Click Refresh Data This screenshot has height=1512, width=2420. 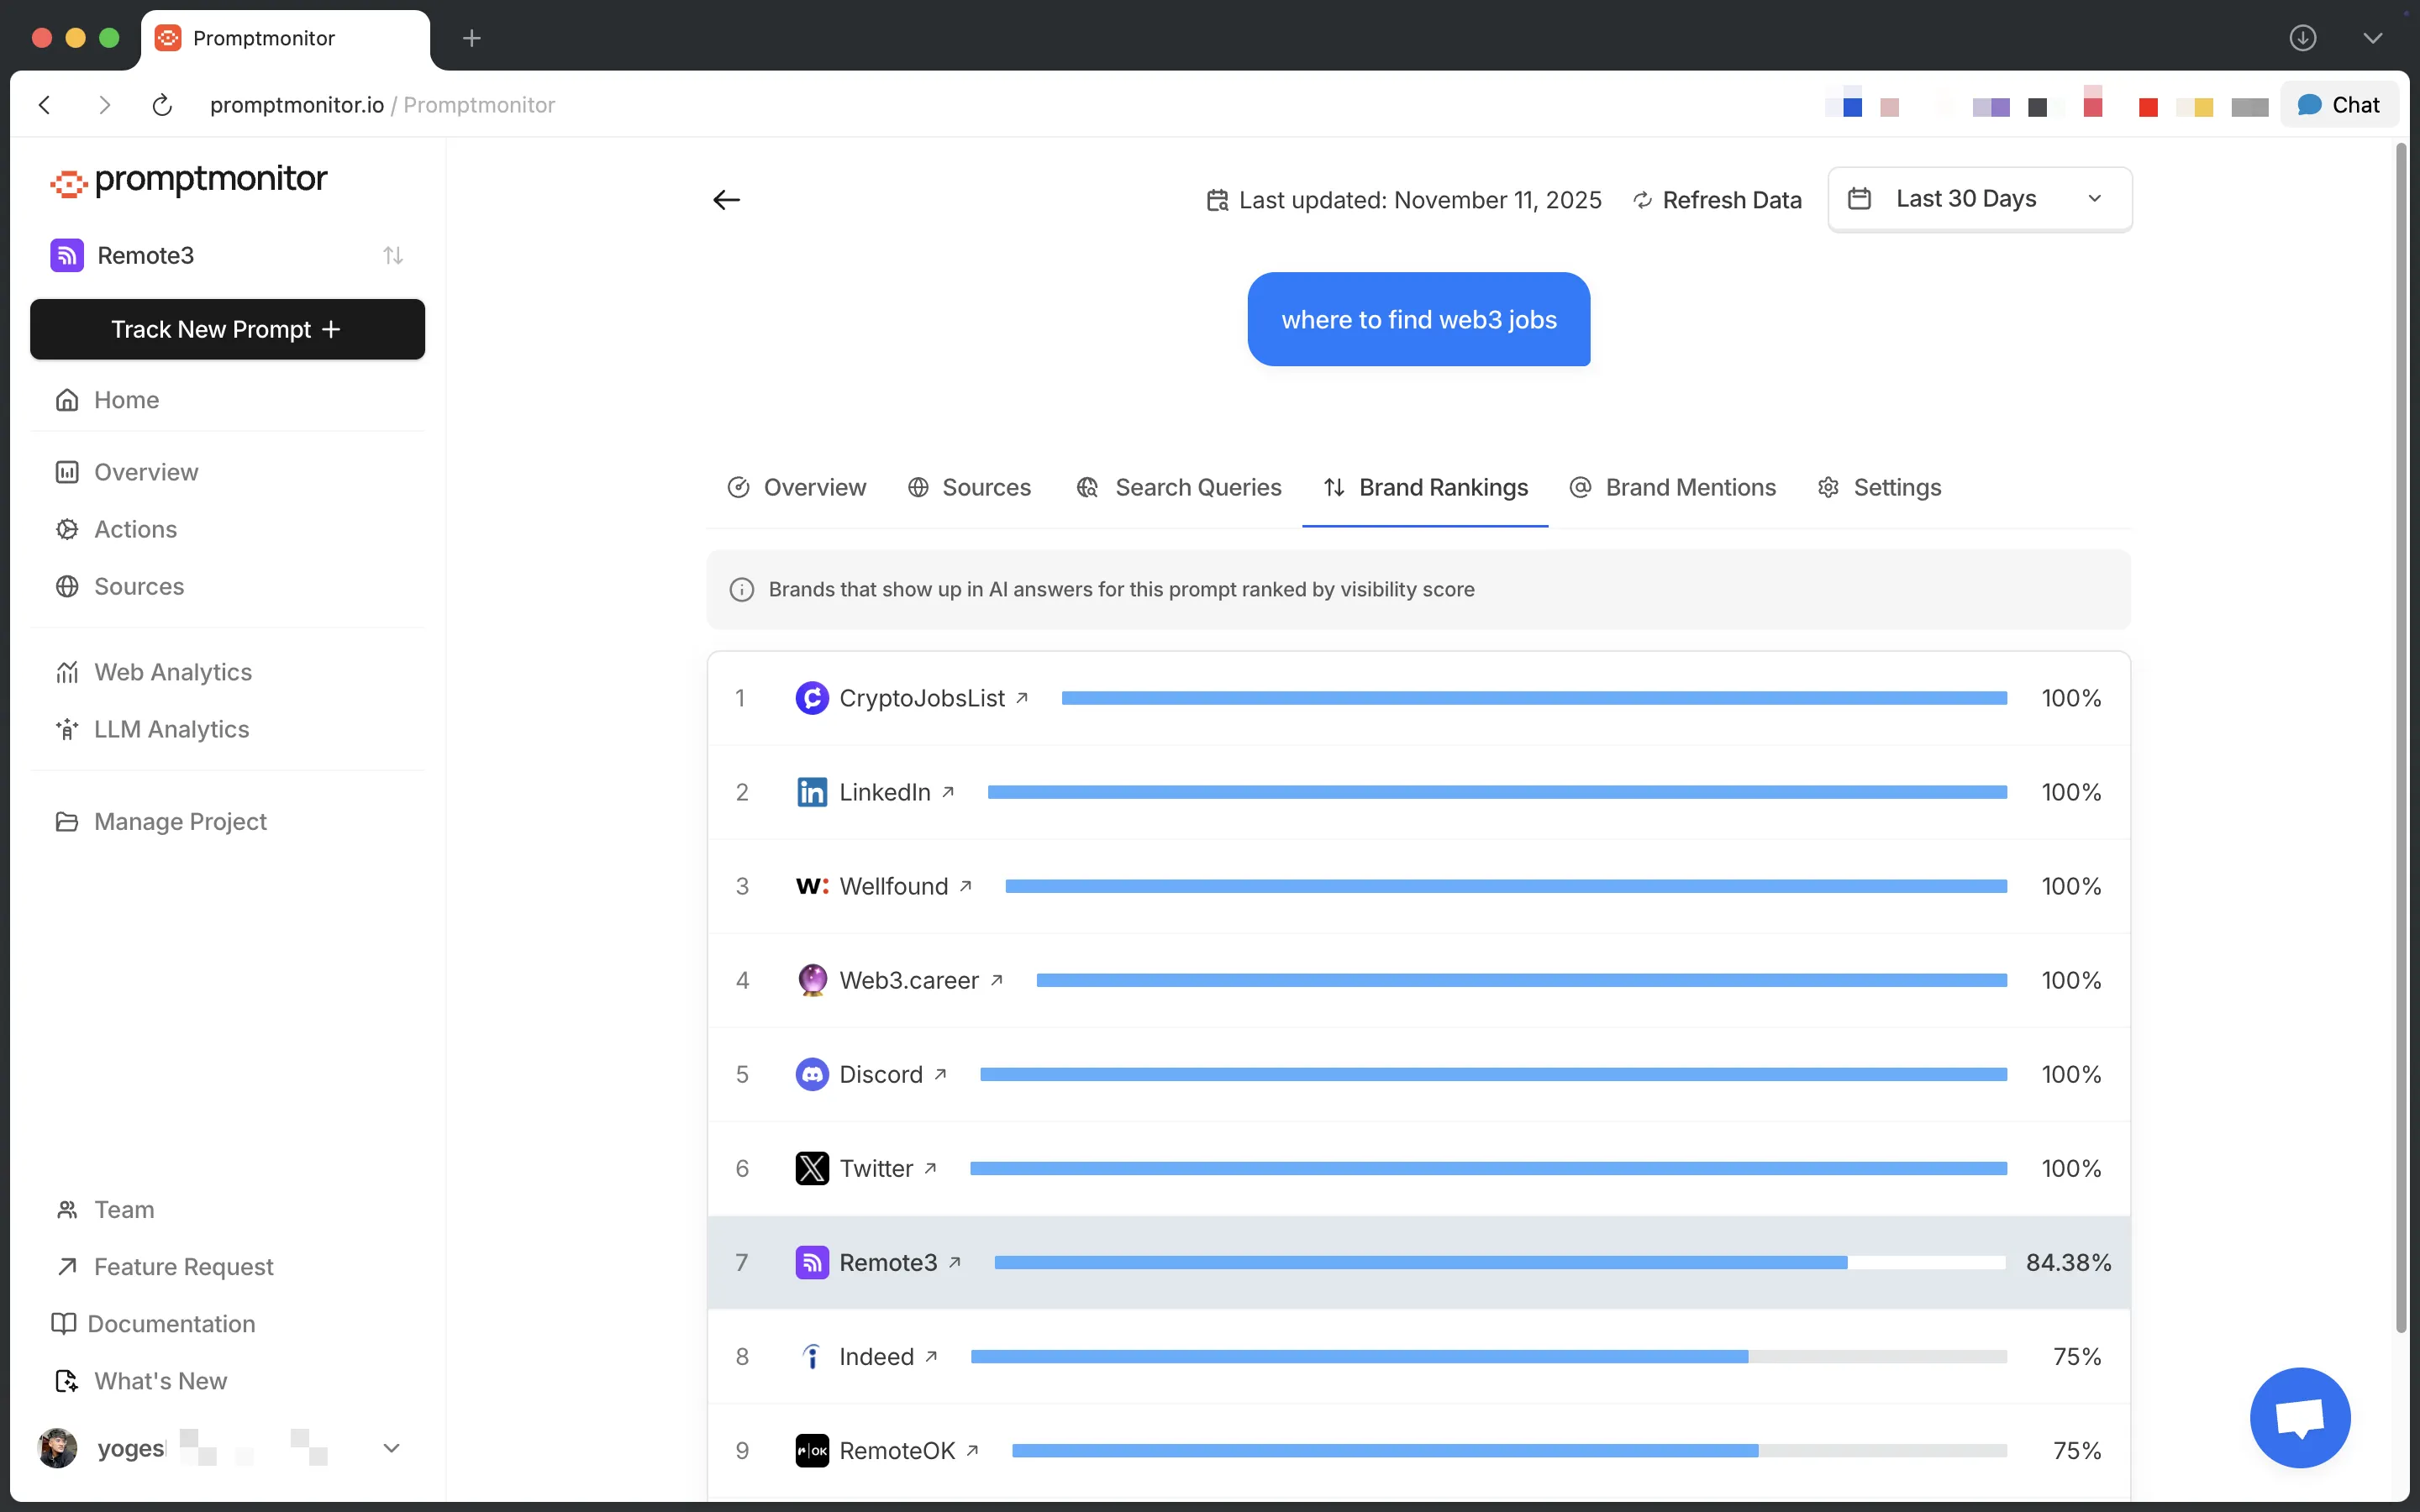1717,200
